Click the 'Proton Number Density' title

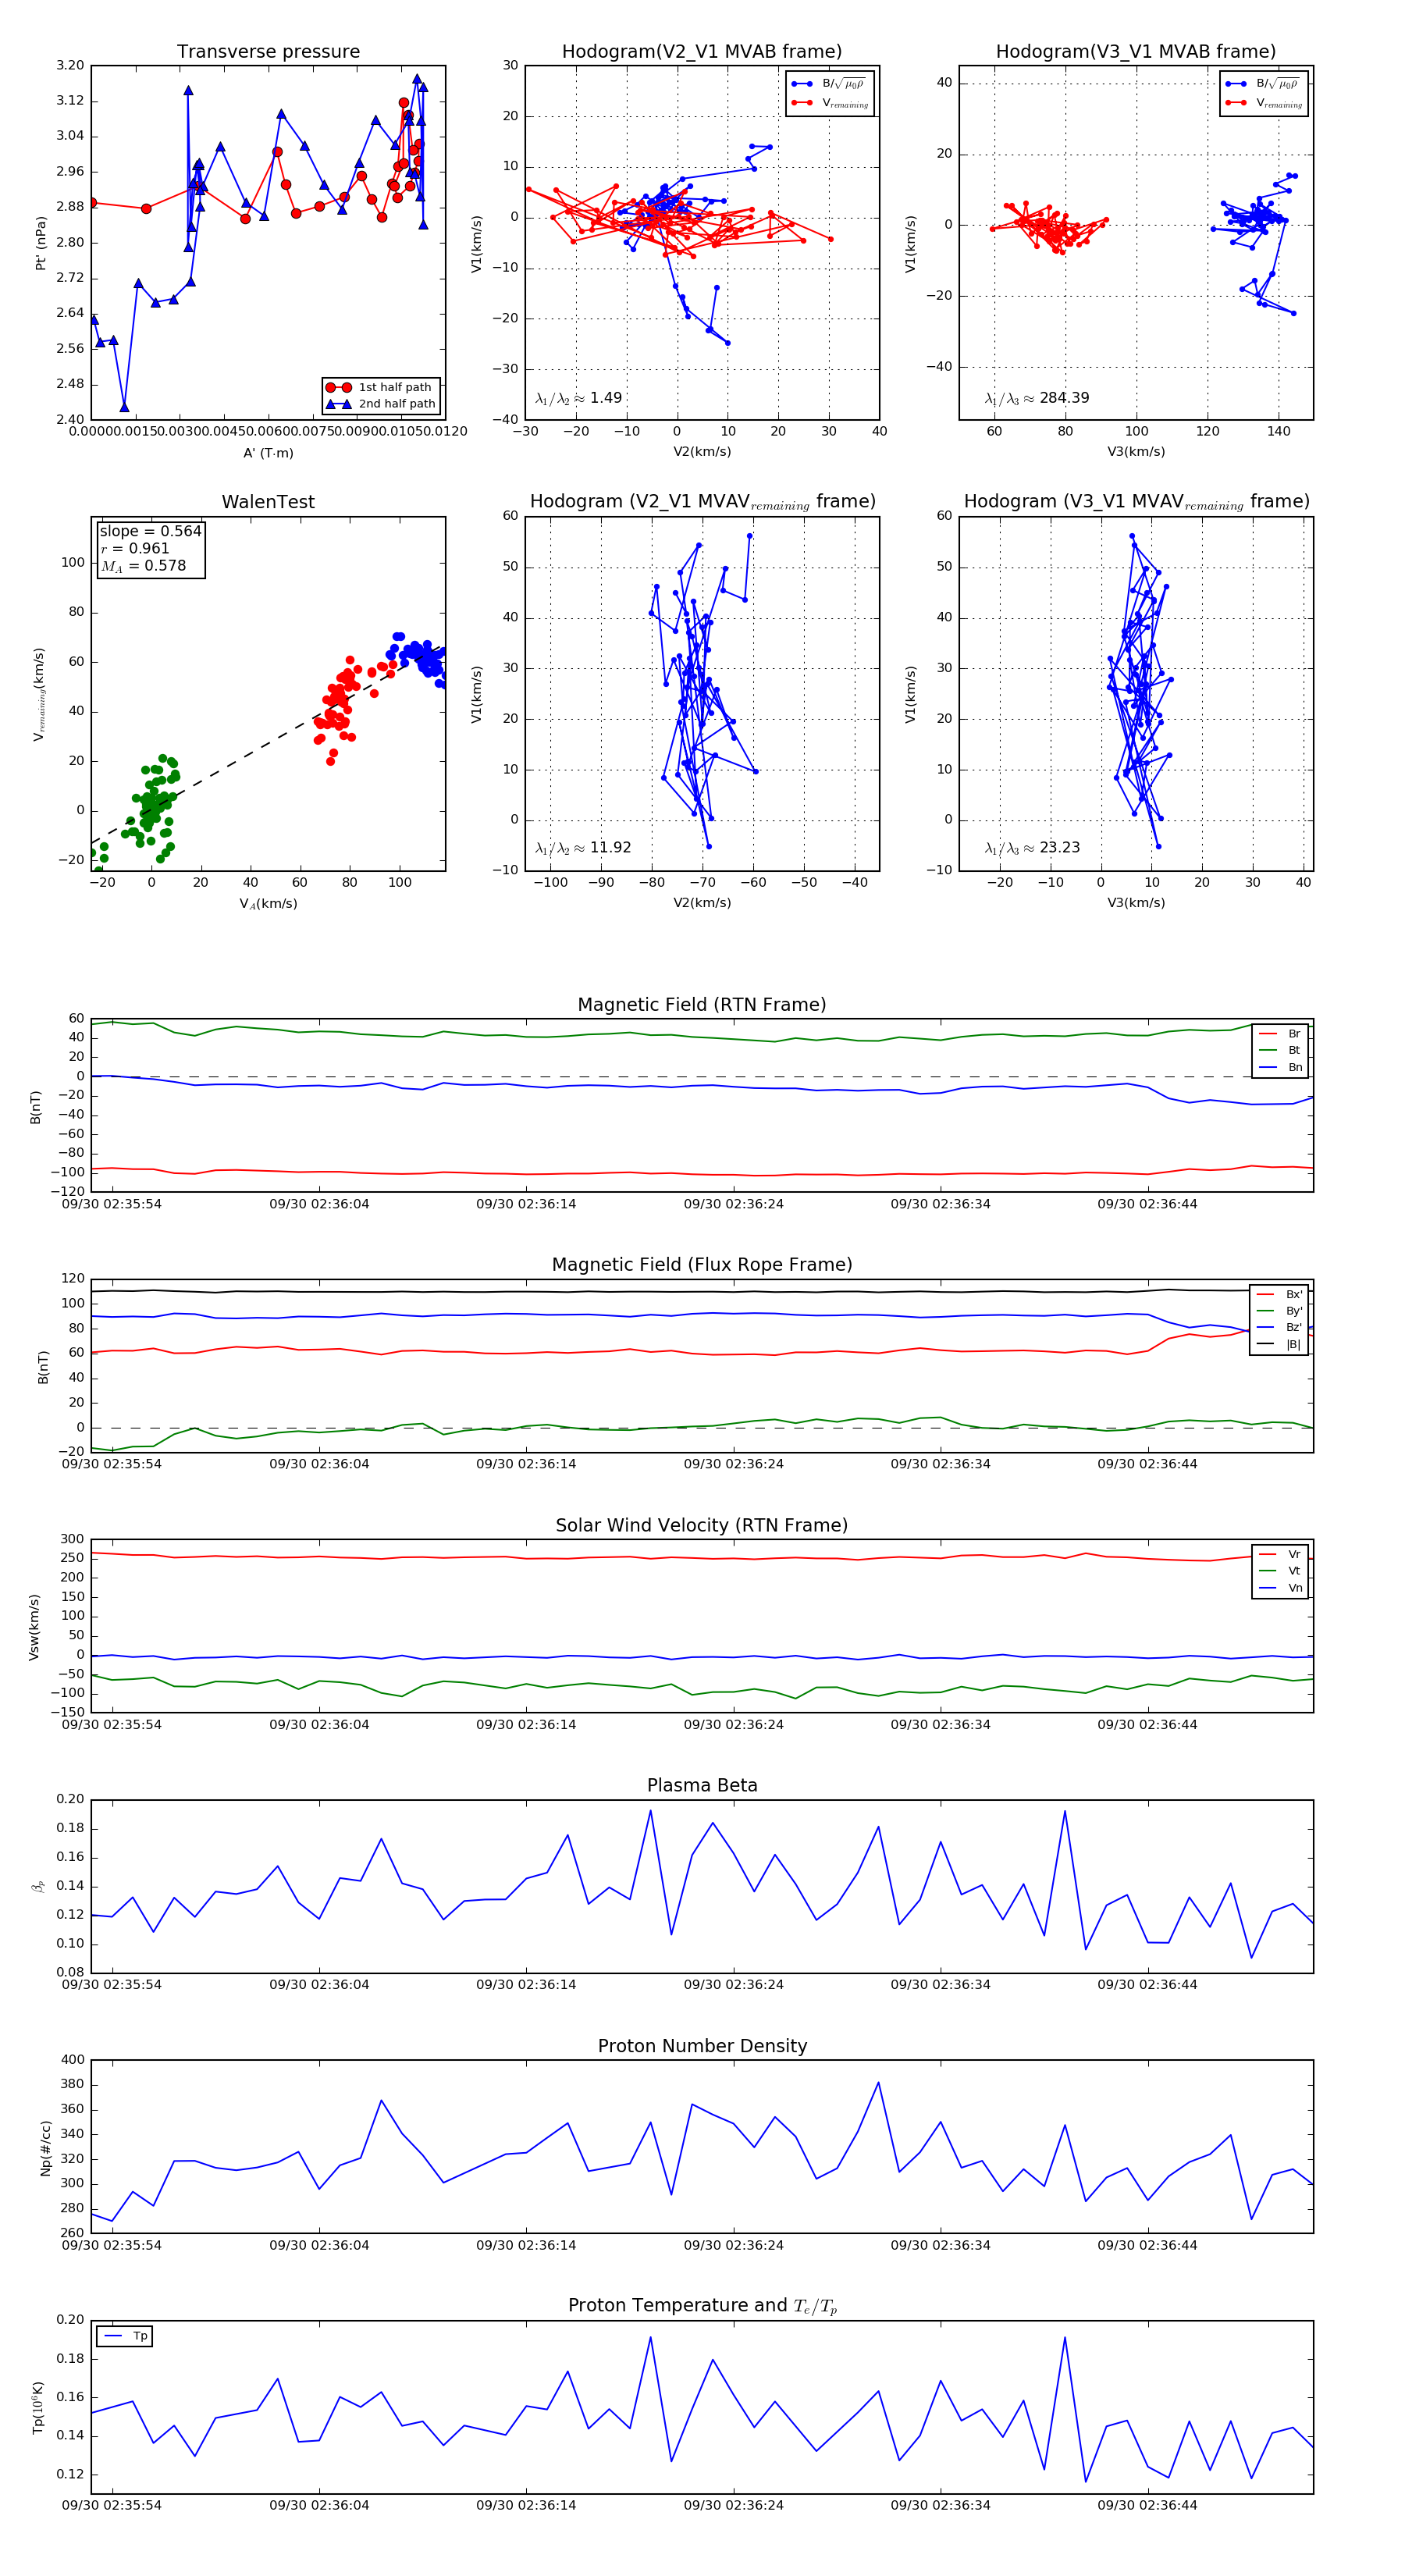click(702, 2046)
